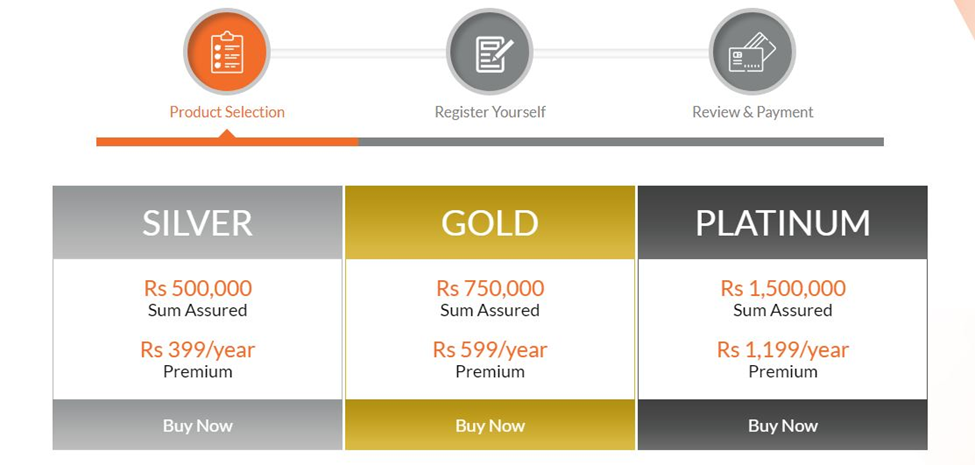This screenshot has width=975, height=465.
Task: Go to the Review & Payment step label
Action: (x=752, y=112)
